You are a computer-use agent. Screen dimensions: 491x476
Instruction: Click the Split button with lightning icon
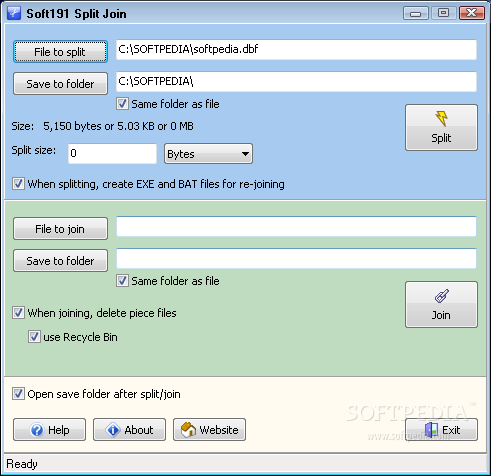click(441, 128)
